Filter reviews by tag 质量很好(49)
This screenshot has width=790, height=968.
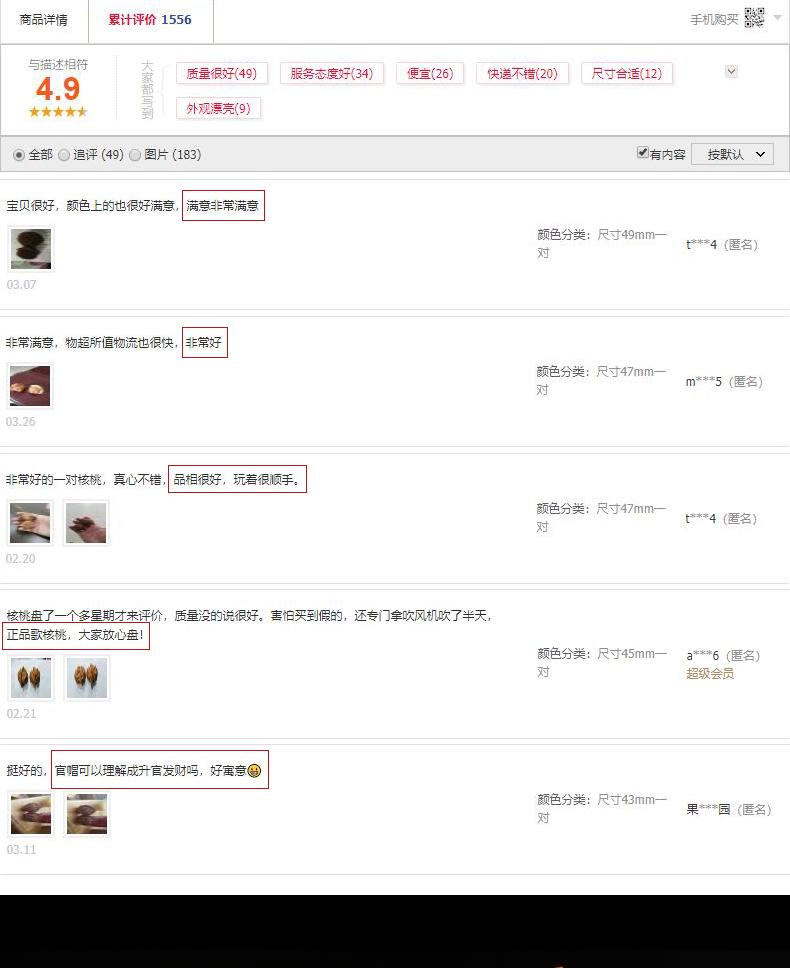[x=222, y=73]
